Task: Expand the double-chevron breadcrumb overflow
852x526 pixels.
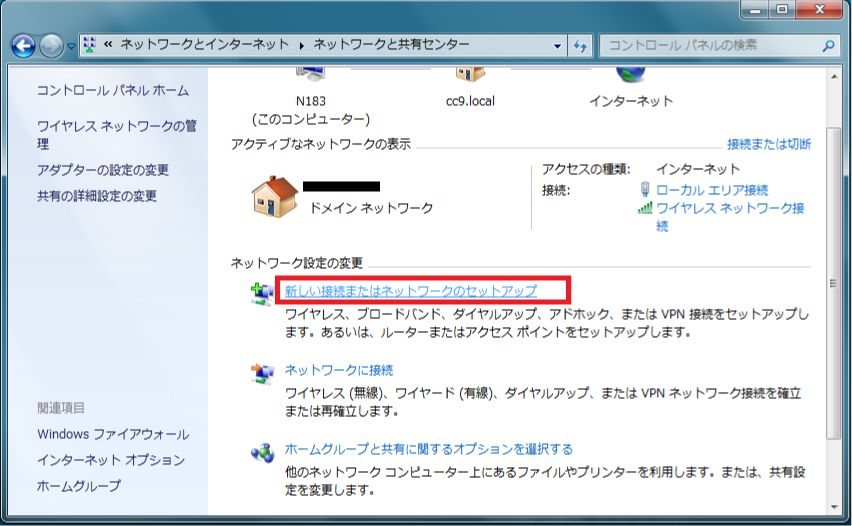Action: [108, 45]
